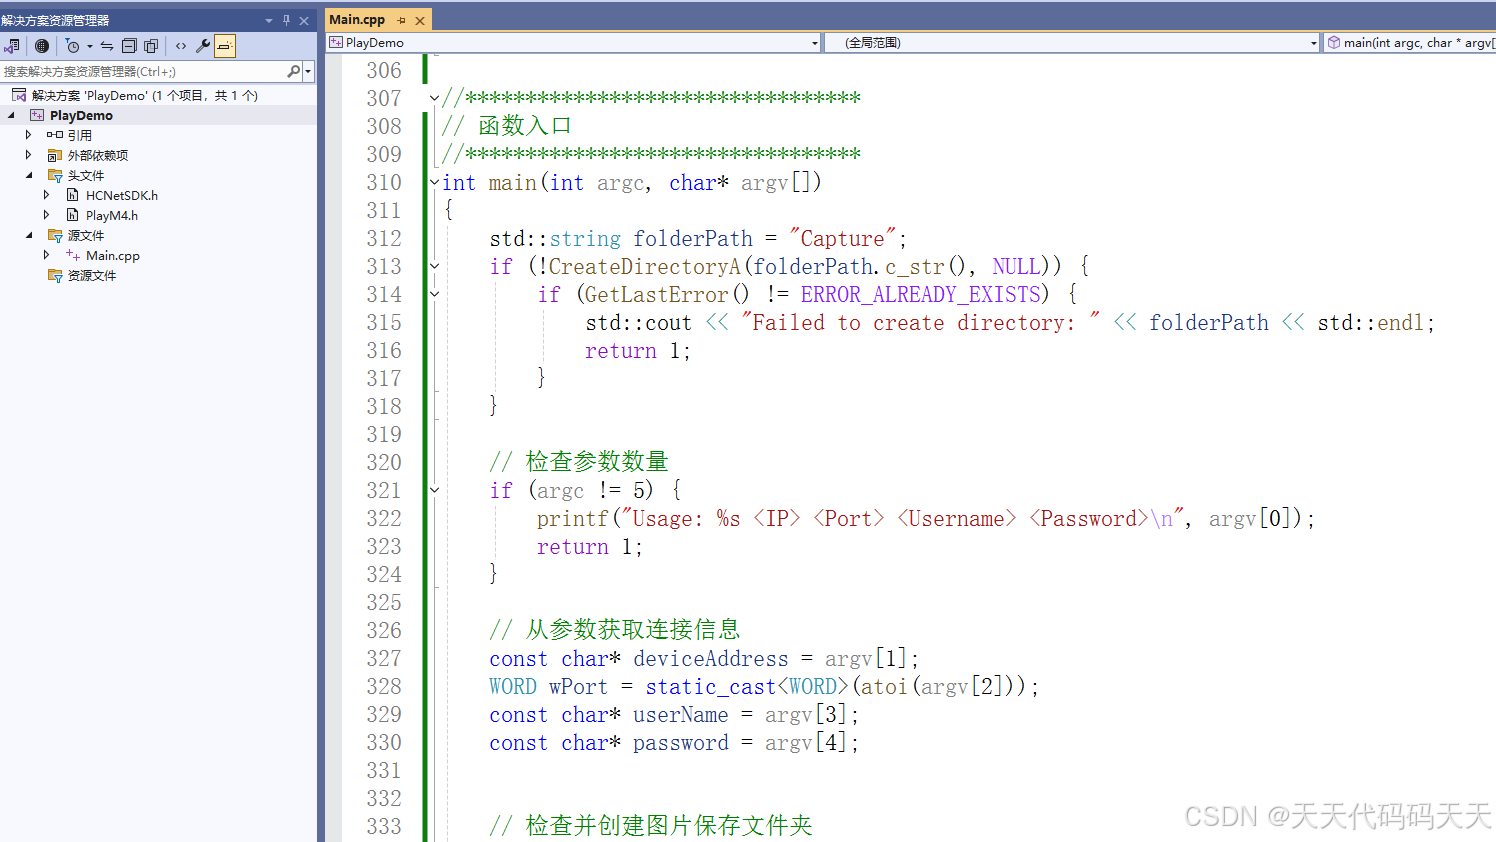Click CreateDirectoryA on line 313
The image size is (1496, 842).
click(644, 266)
